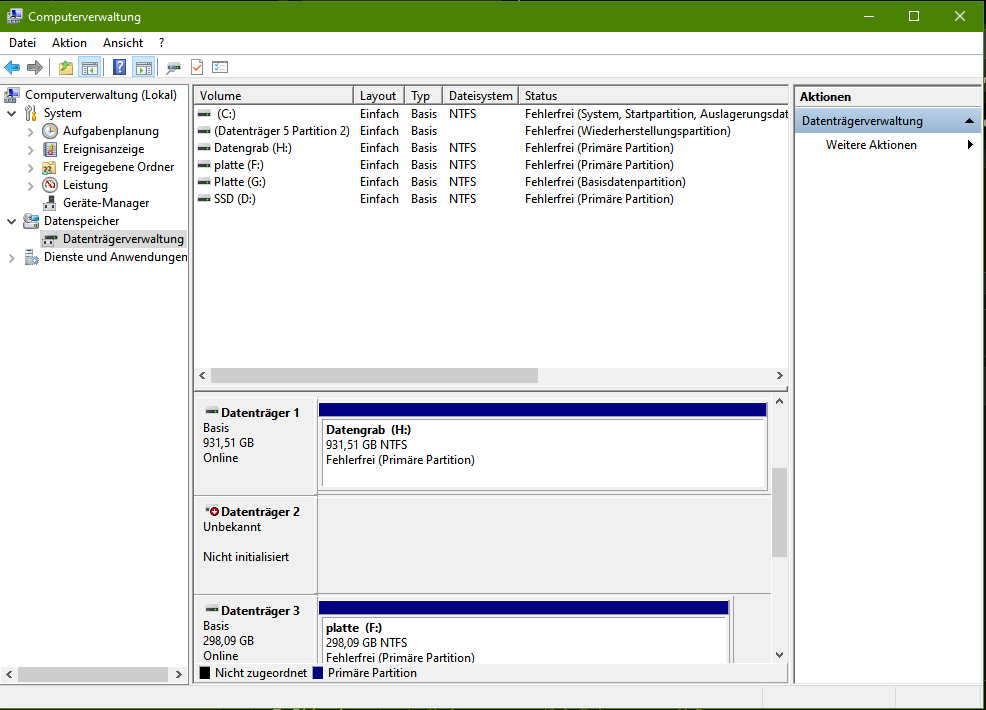This screenshot has height=710, width=986.
Task: Collapse the Datenträgerverwaltung actions section
Action: pyautogui.click(x=969, y=121)
